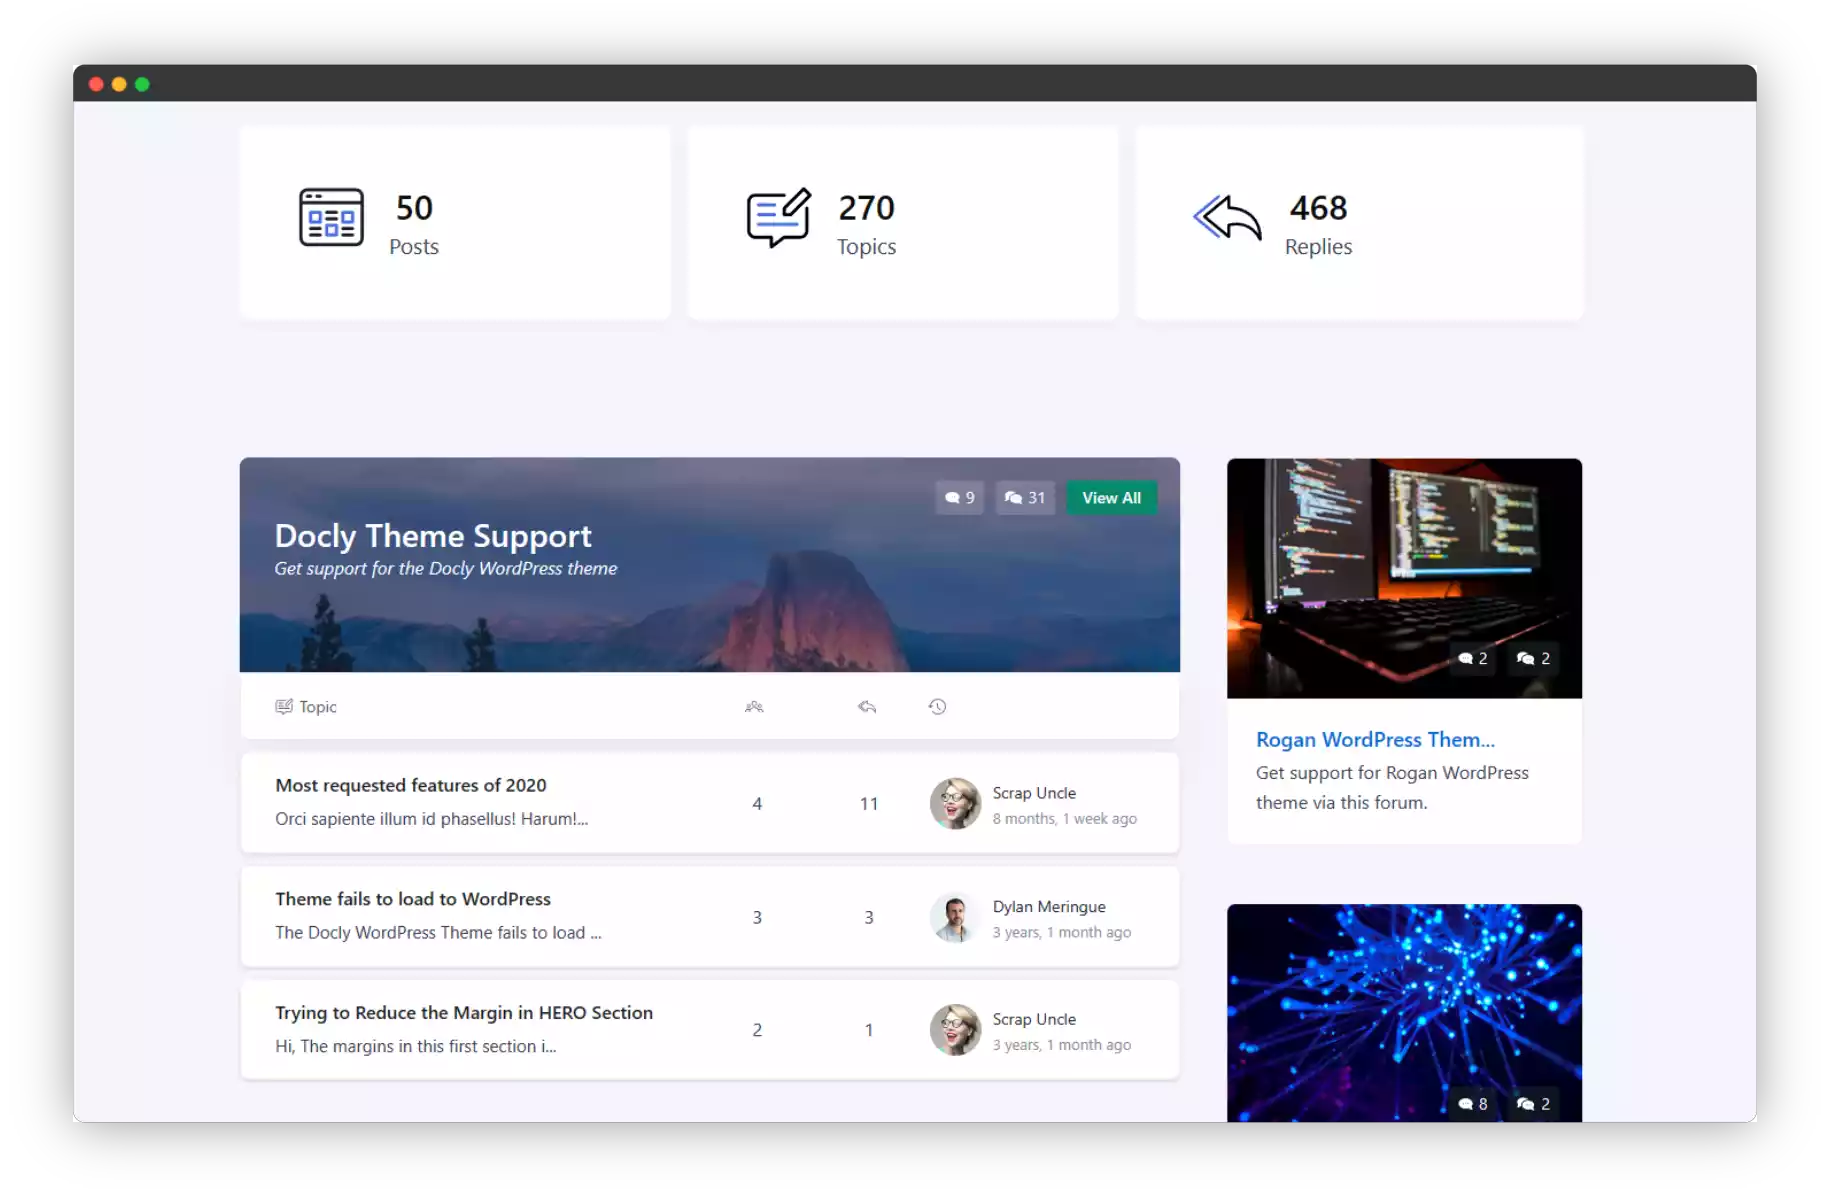This screenshot has width=1830, height=1193.
Task: Click the last activity clock header icon
Action: pyautogui.click(x=937, y=707)
